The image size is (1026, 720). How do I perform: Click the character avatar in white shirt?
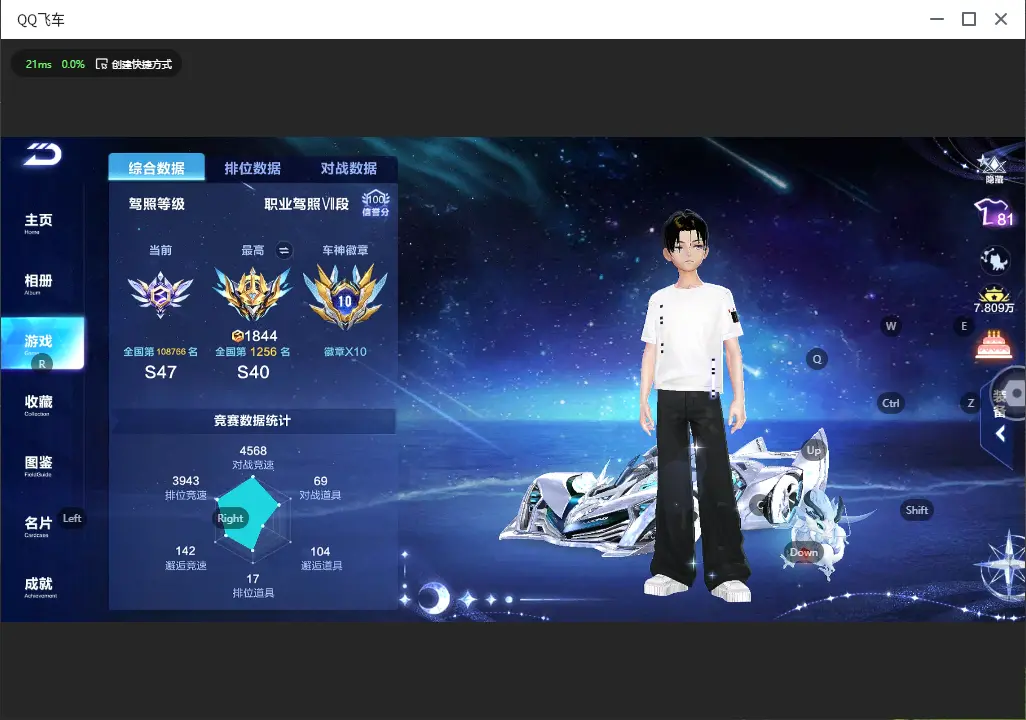click(x=696, y=406)
